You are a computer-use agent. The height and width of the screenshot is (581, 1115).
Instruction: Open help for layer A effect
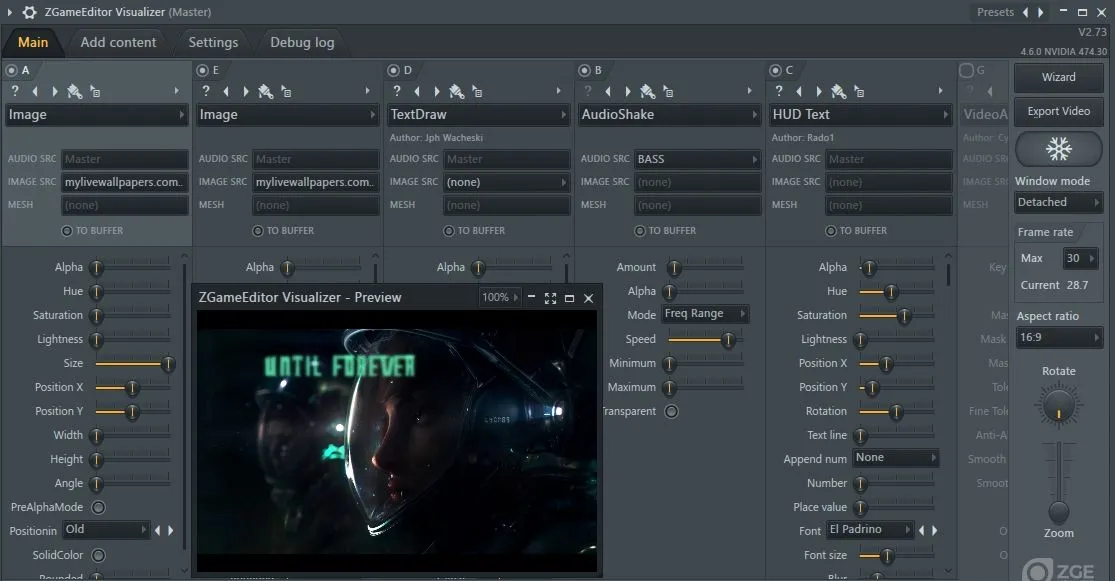tap(15, 91)
